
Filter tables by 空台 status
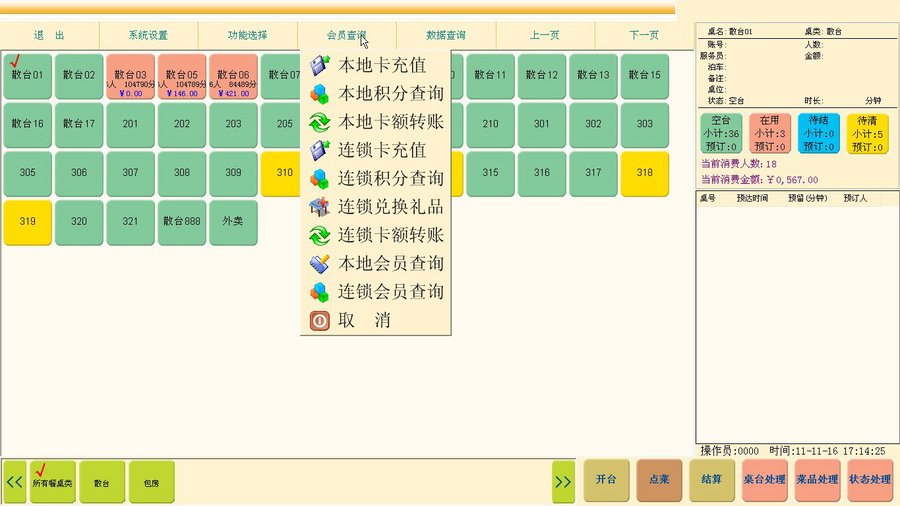[721, 133]
